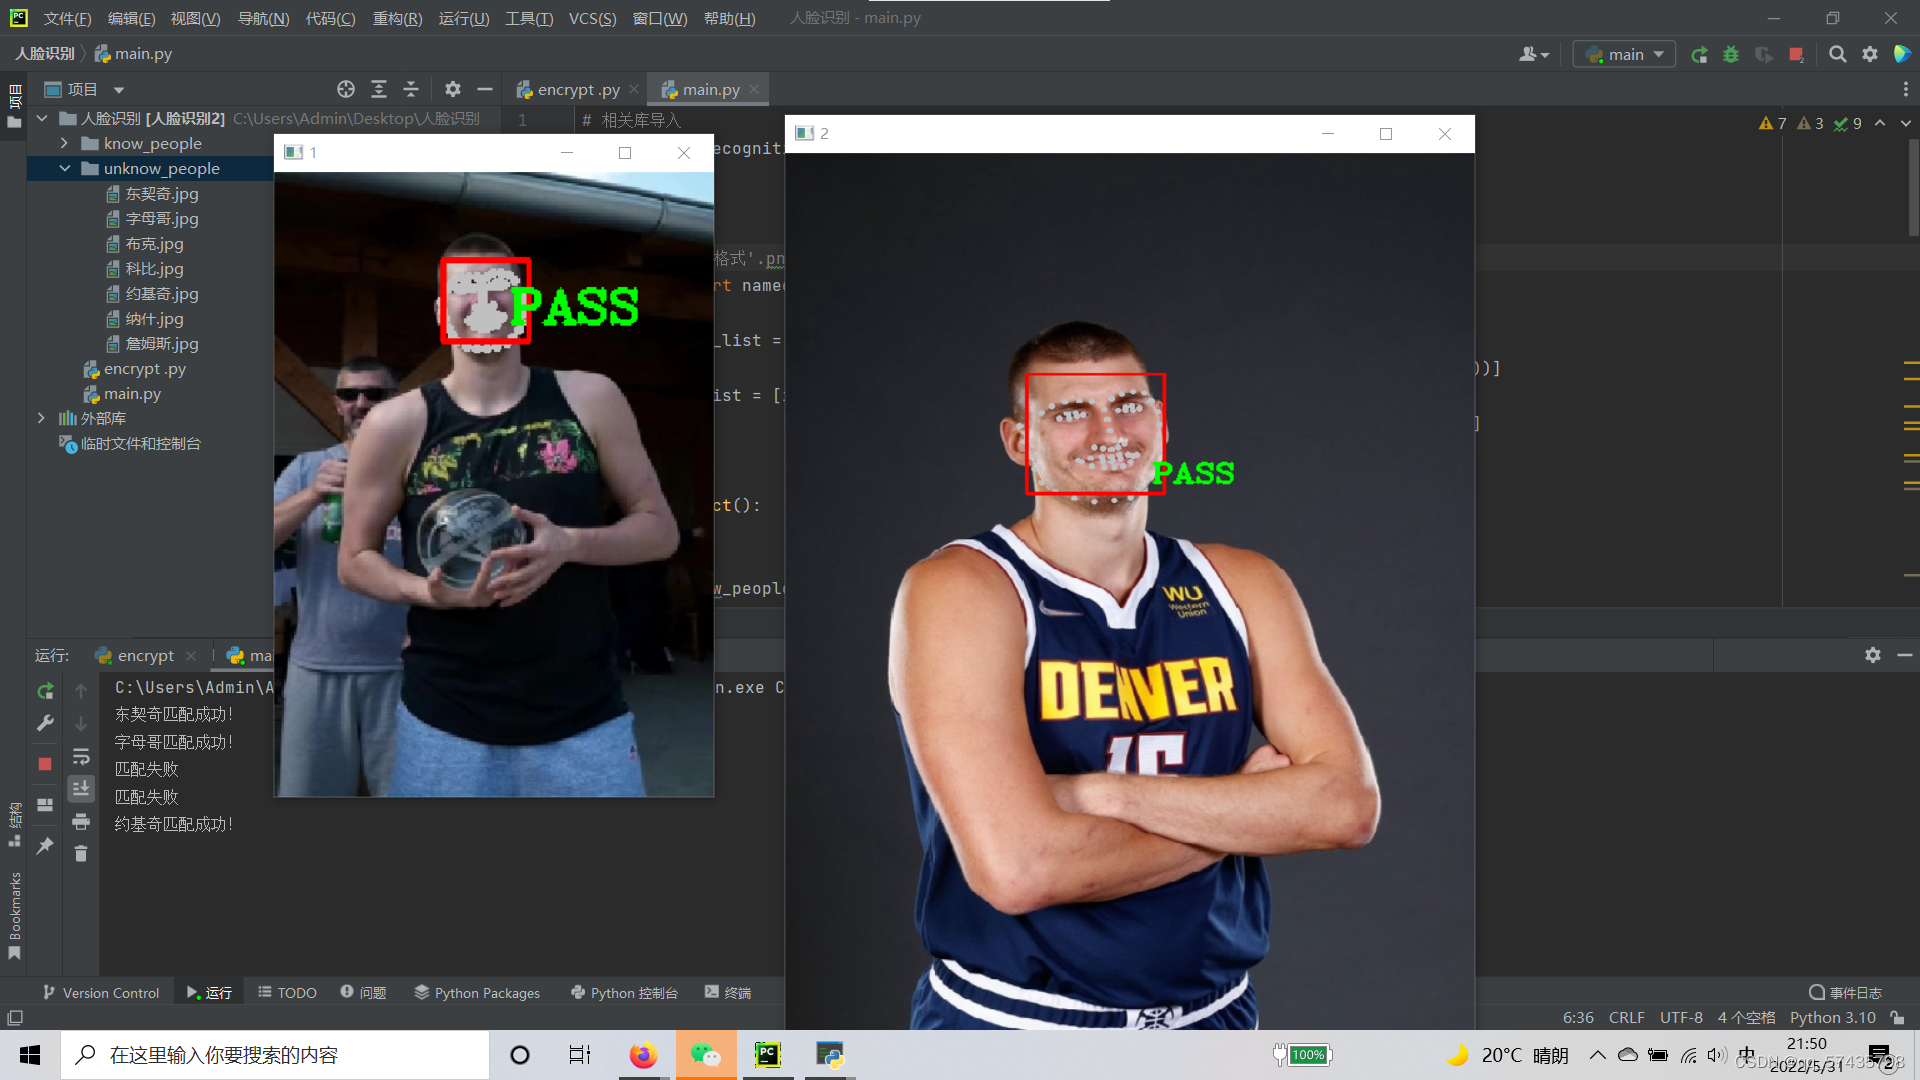Click the taskbar search box

(x=276, y=1055)
